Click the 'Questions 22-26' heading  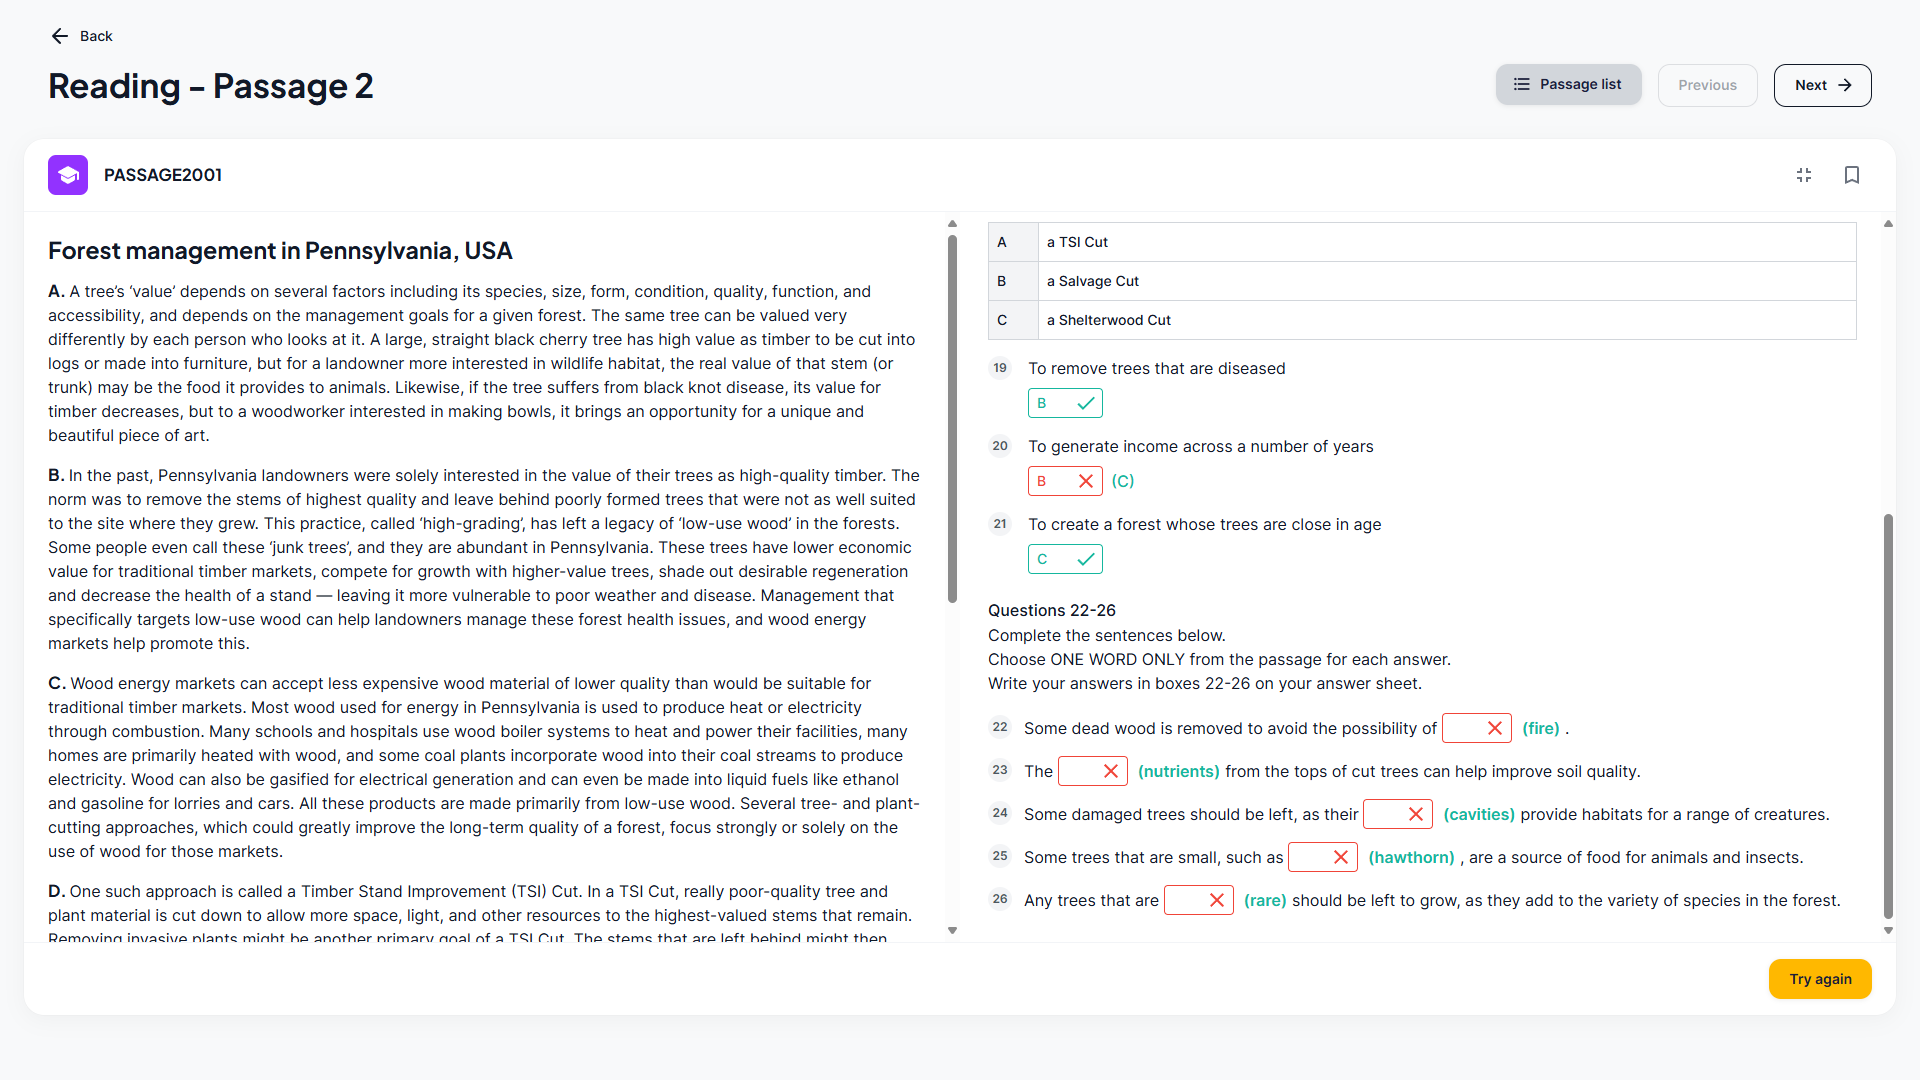(1051, 610)
